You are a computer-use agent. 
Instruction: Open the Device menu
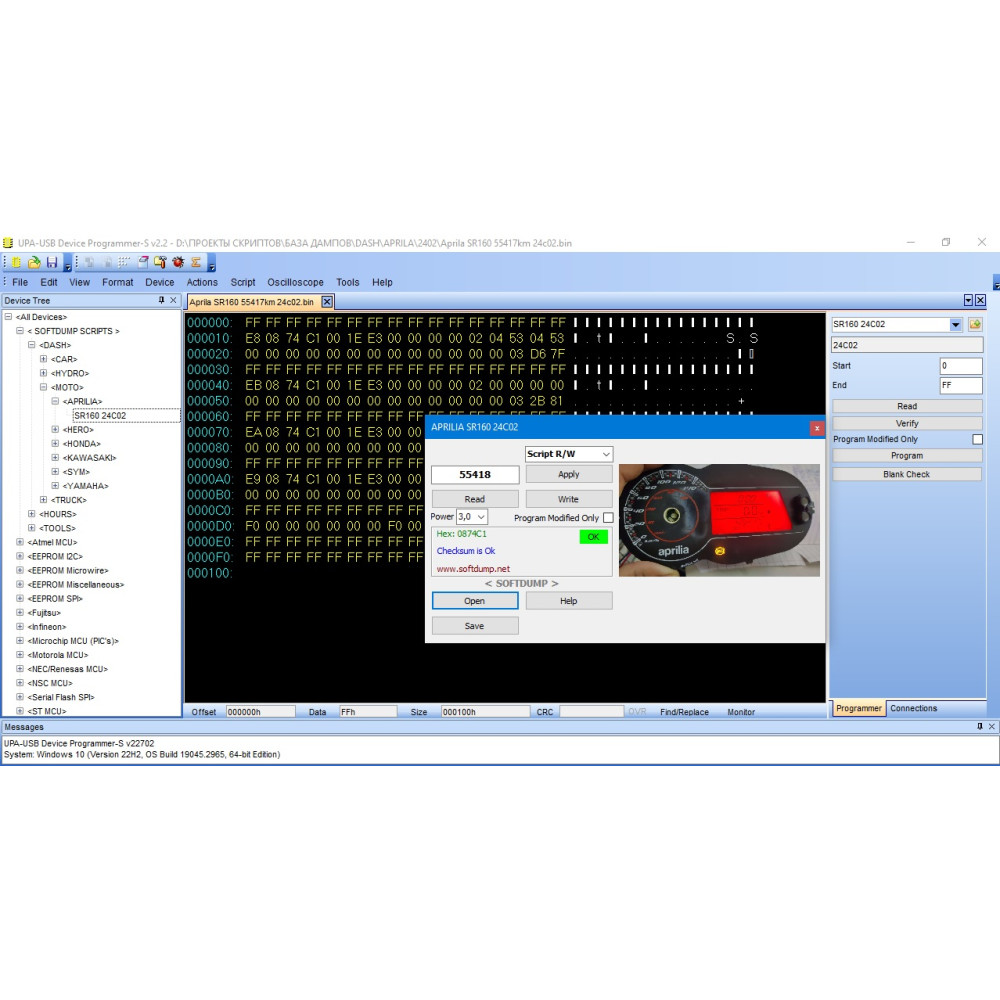click(159, 282)
